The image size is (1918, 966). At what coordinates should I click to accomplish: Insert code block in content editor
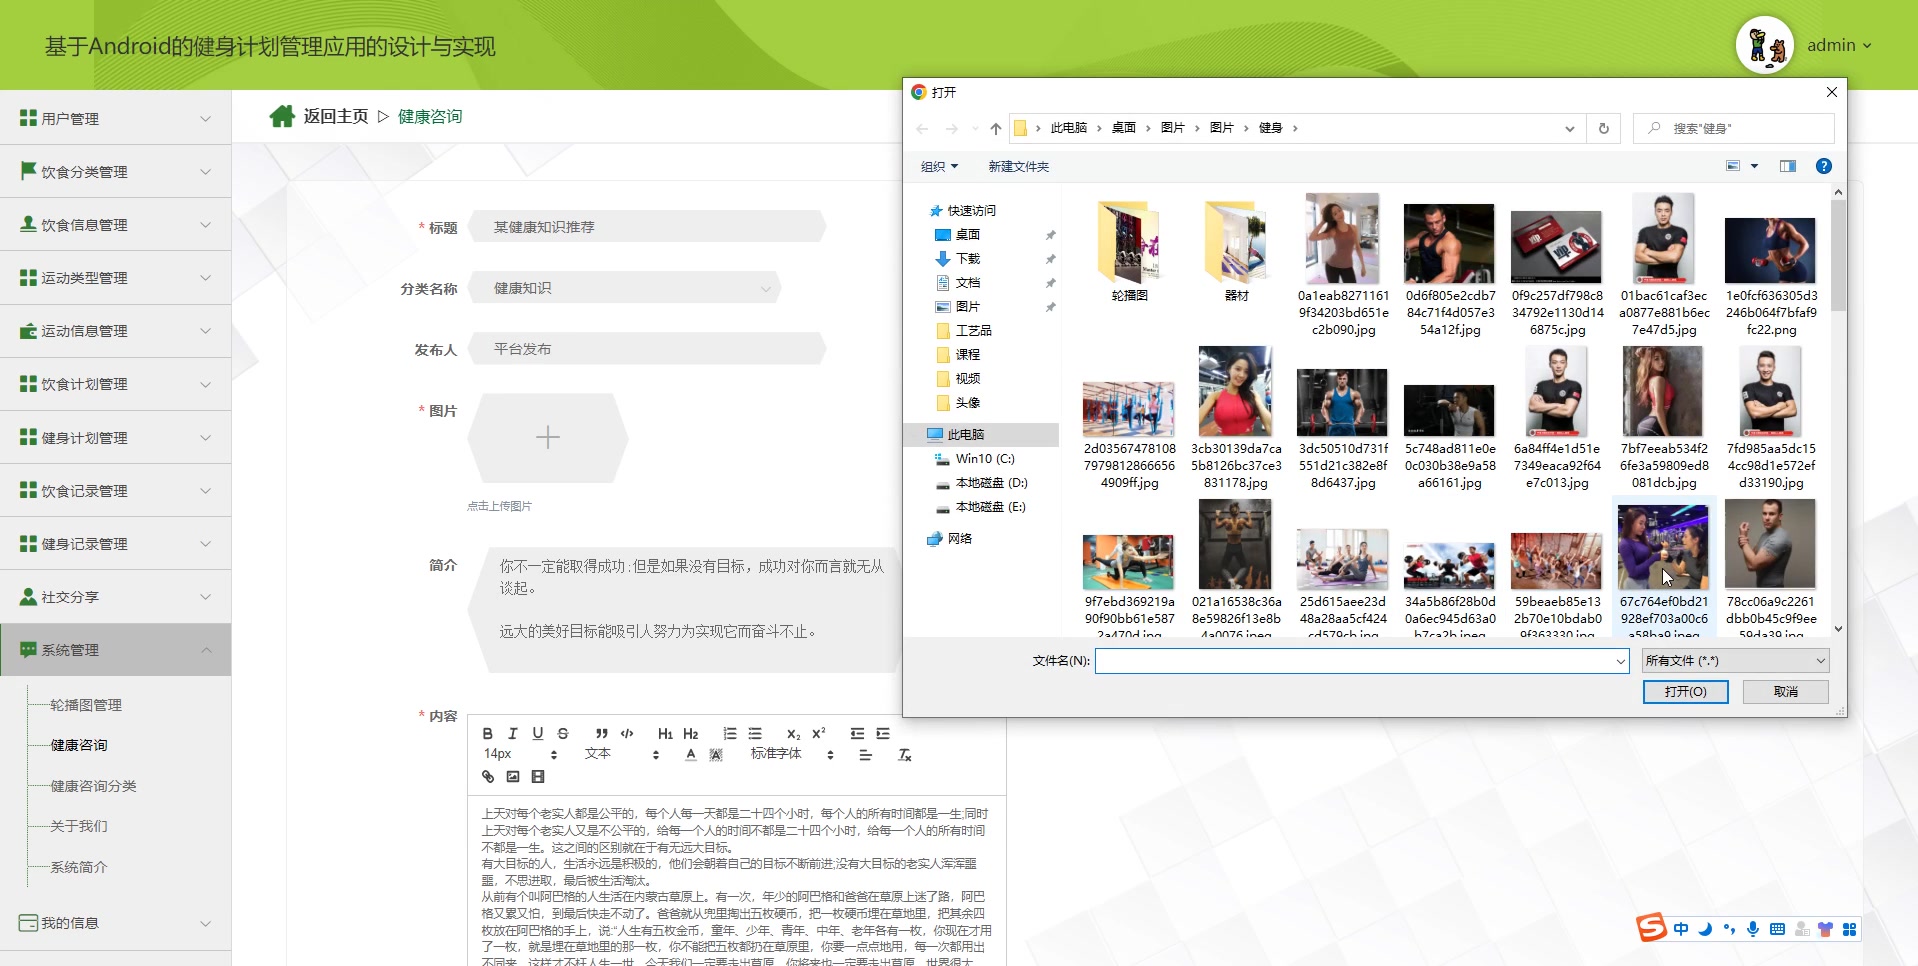click(627, 734)
